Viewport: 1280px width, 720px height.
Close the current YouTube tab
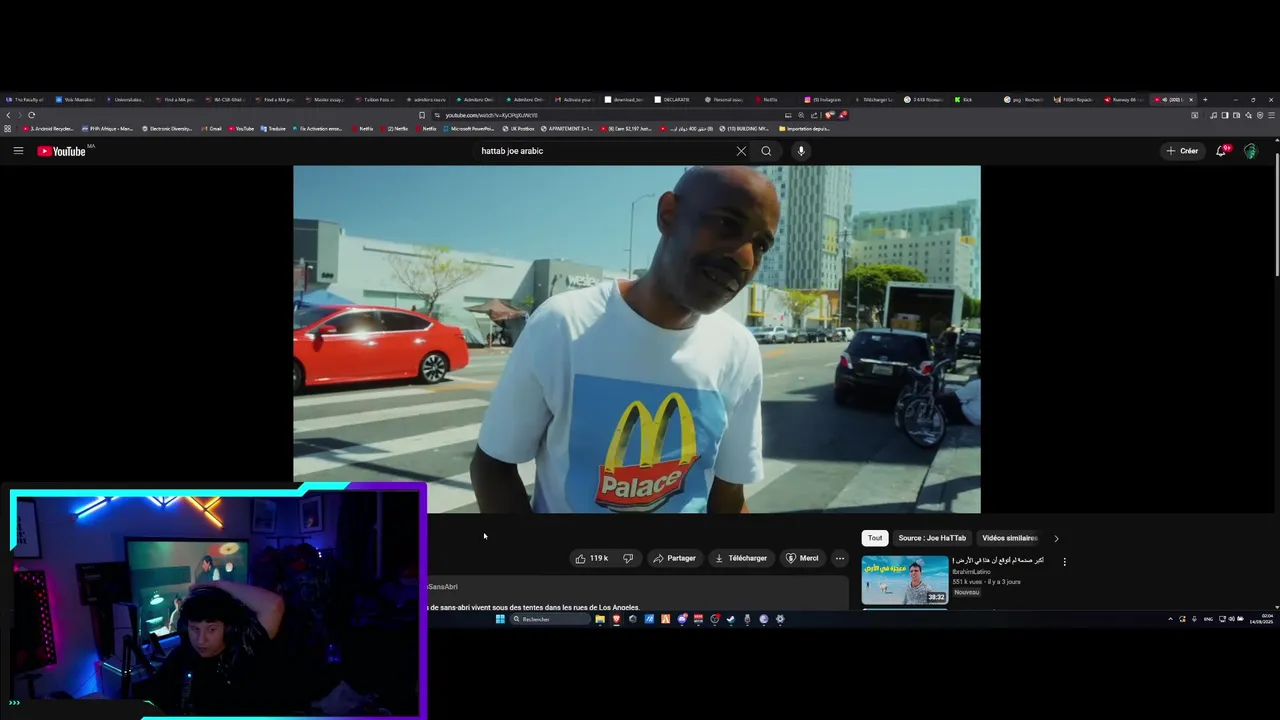(x=1190, y=100)
